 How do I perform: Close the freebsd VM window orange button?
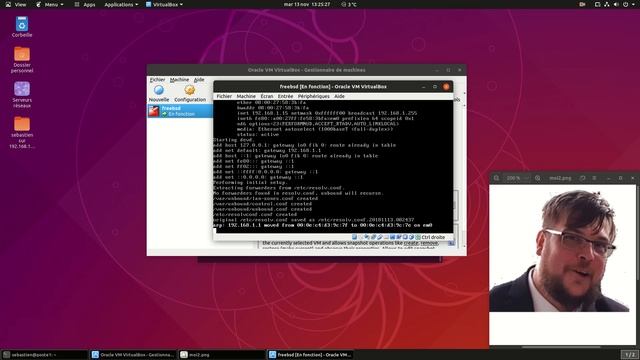pos(446,87)
